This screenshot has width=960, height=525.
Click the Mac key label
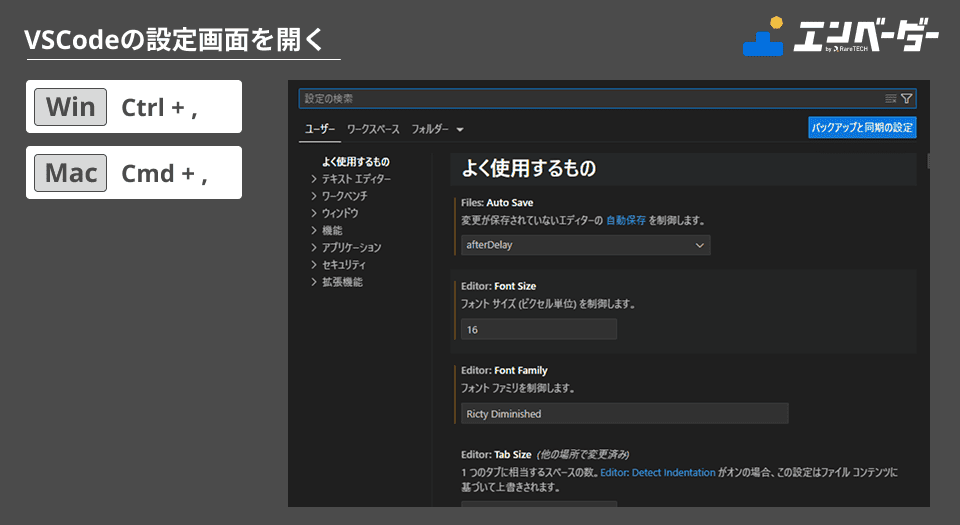tap(70, 173)
